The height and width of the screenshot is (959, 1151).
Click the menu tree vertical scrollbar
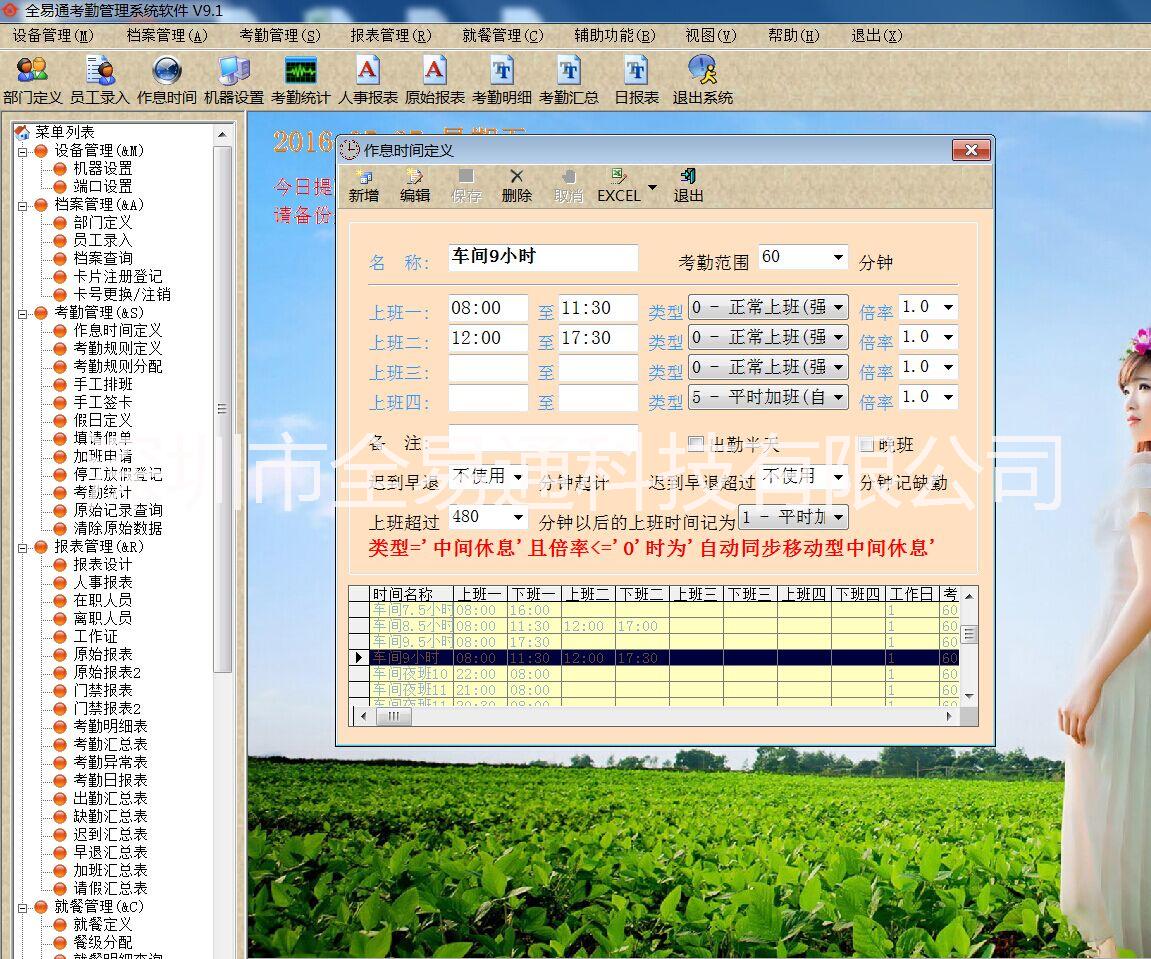coord(222,408)
